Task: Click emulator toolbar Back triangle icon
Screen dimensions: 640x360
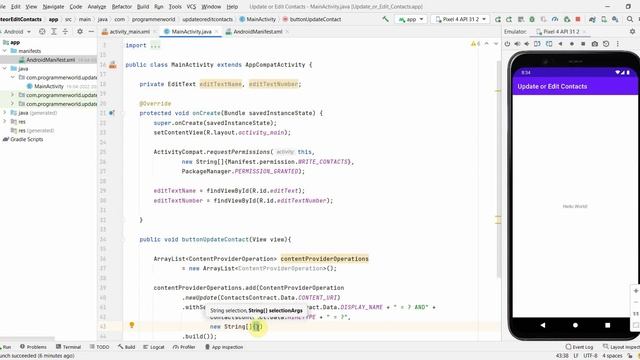Action: coord(560,44)
